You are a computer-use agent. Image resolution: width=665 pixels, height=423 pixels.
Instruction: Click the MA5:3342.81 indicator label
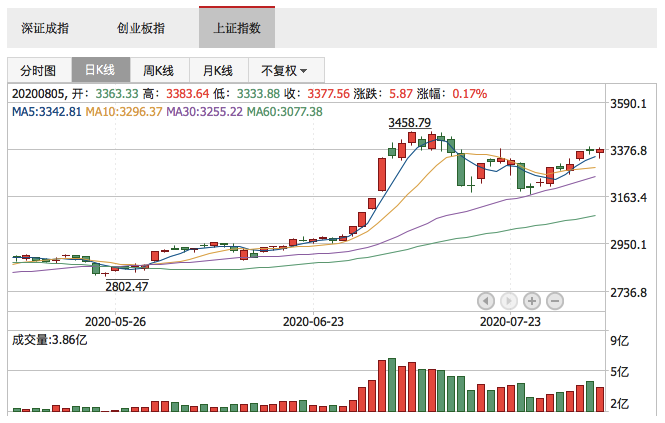tap(46, 112)
